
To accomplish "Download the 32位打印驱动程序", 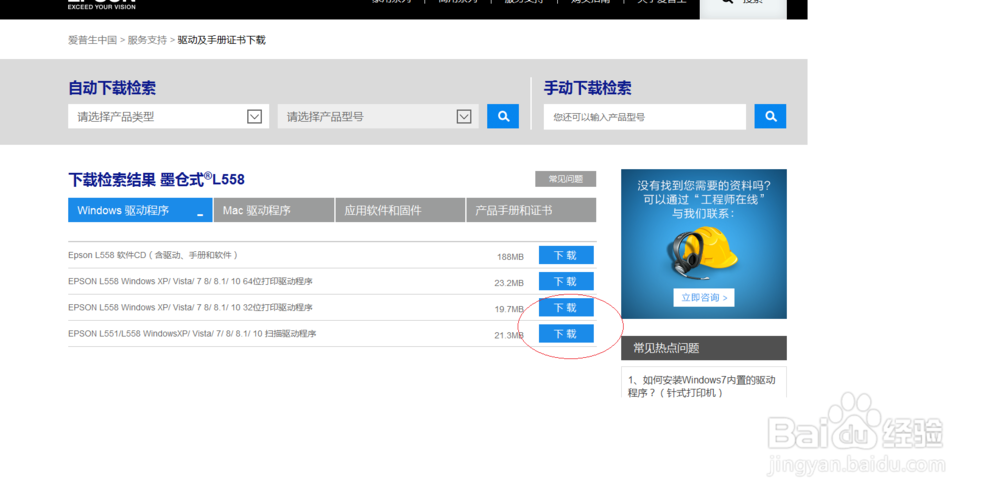I will (566, 308).
